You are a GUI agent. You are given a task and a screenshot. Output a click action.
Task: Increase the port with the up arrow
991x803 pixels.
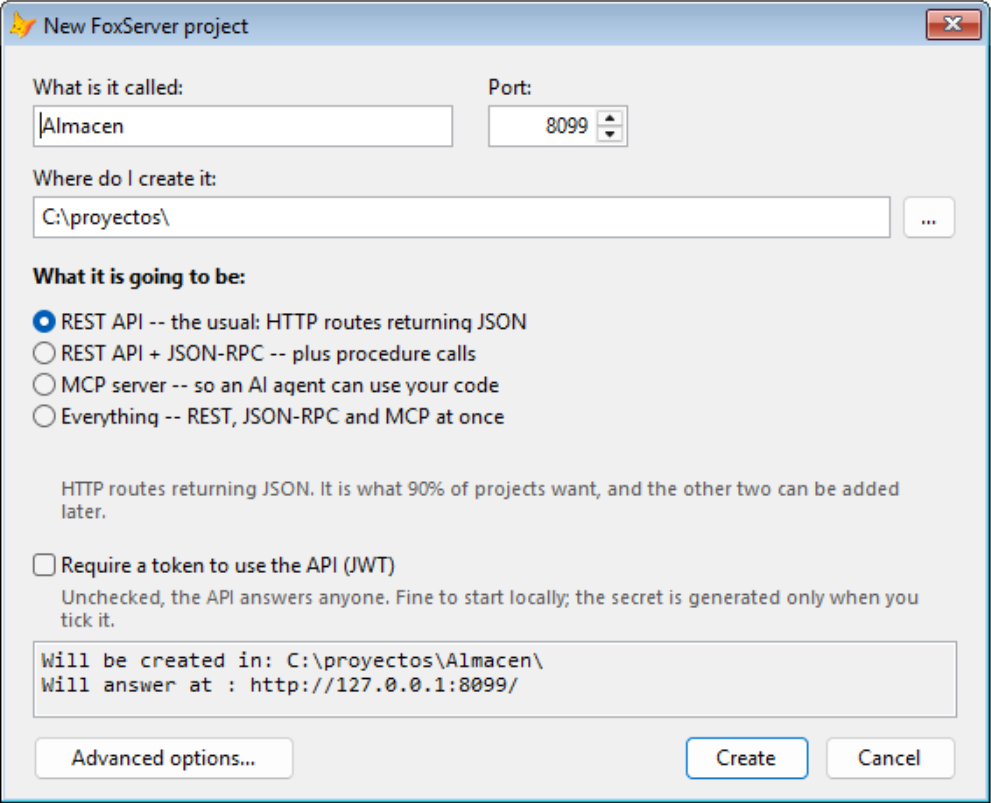(x=610, y=118)
